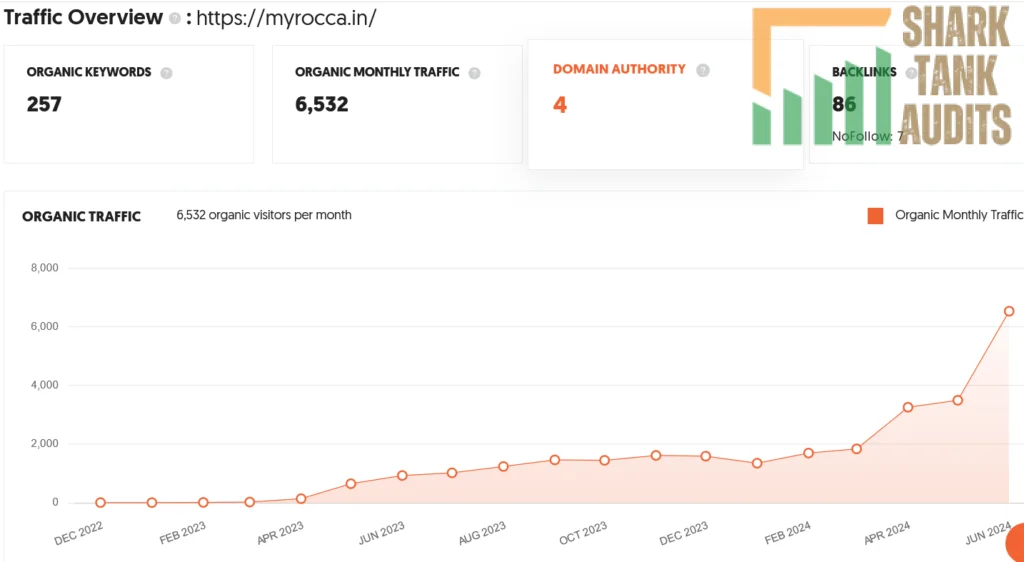Click the https://myrocca.in/ URL link
The image size is (1024, 562).
[x=286, y=18]
